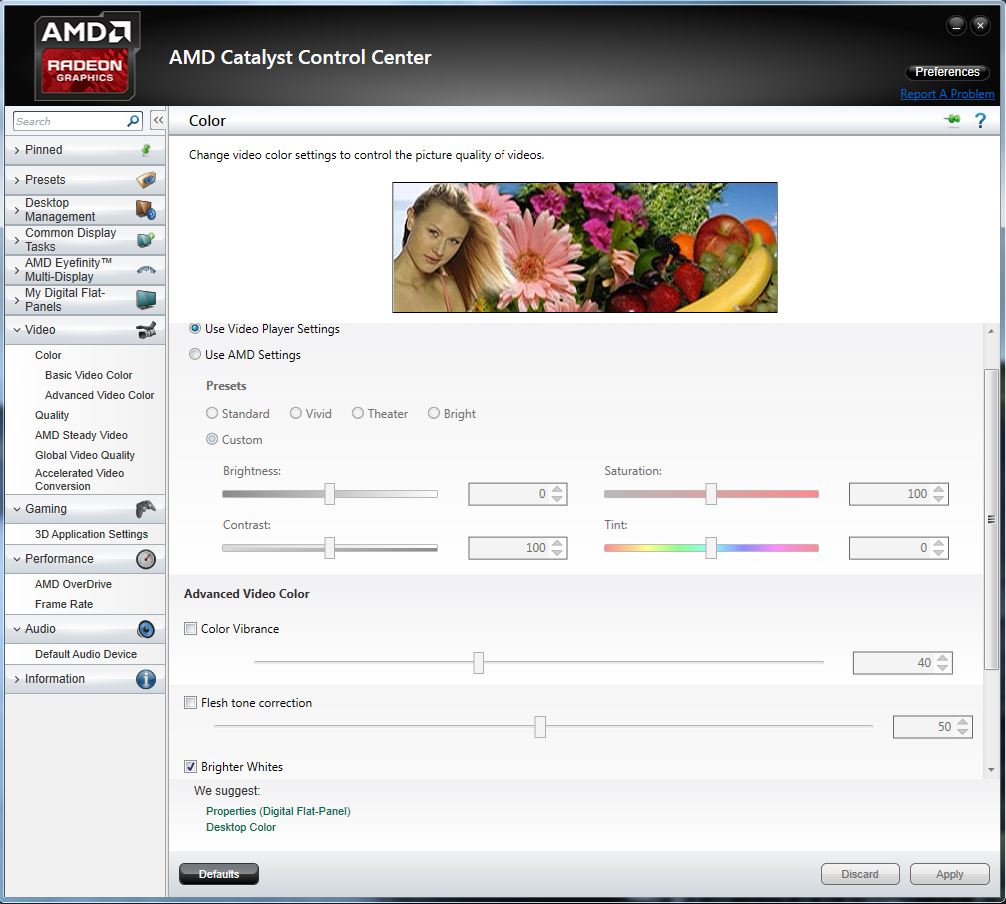
Task: Click the Brightness slider handle
Action: (330, 494)
